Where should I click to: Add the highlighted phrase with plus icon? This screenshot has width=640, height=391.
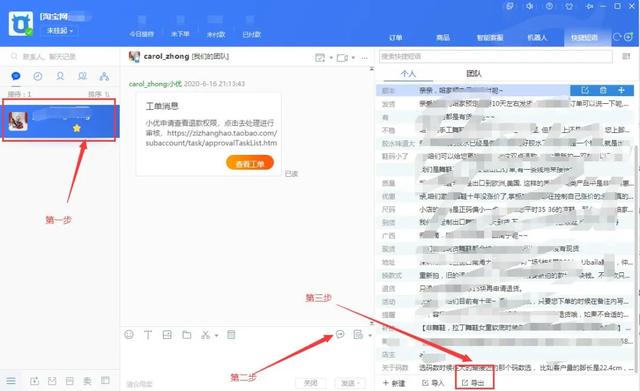point(621,90)
